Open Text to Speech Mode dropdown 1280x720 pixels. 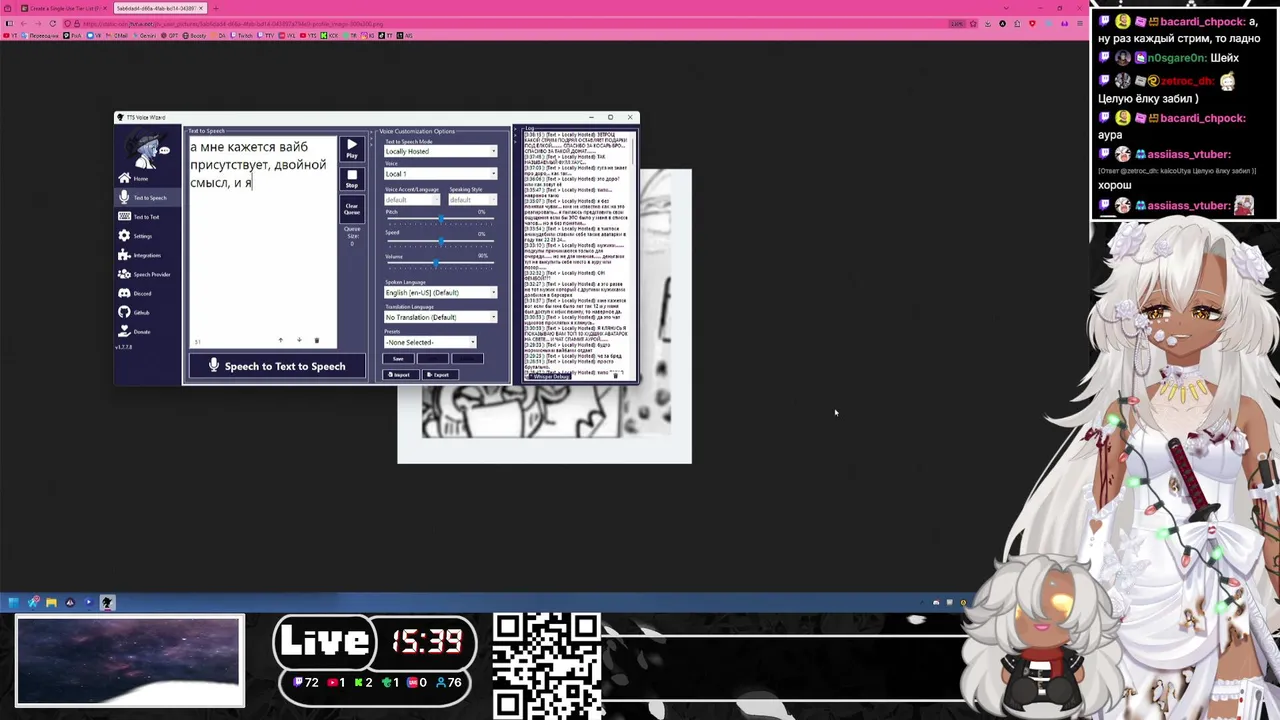(x=440, y=151)
